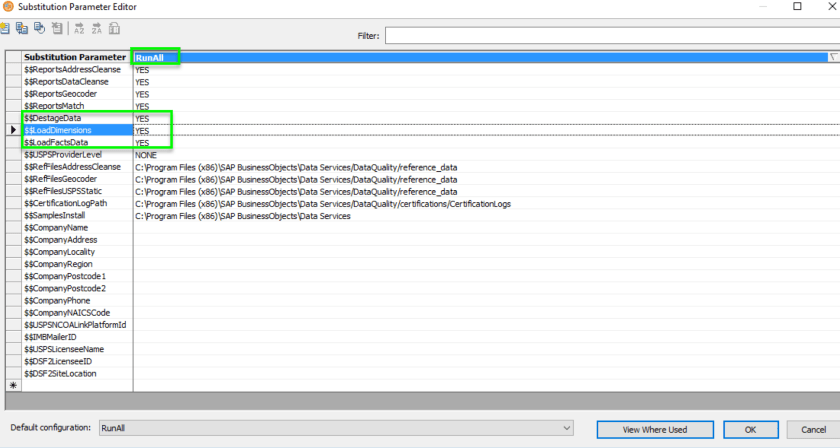The image size is (840, 448).
Task: Click the NONE value for $$USPSProviderLevel
Action: click(x=146, y=155)
